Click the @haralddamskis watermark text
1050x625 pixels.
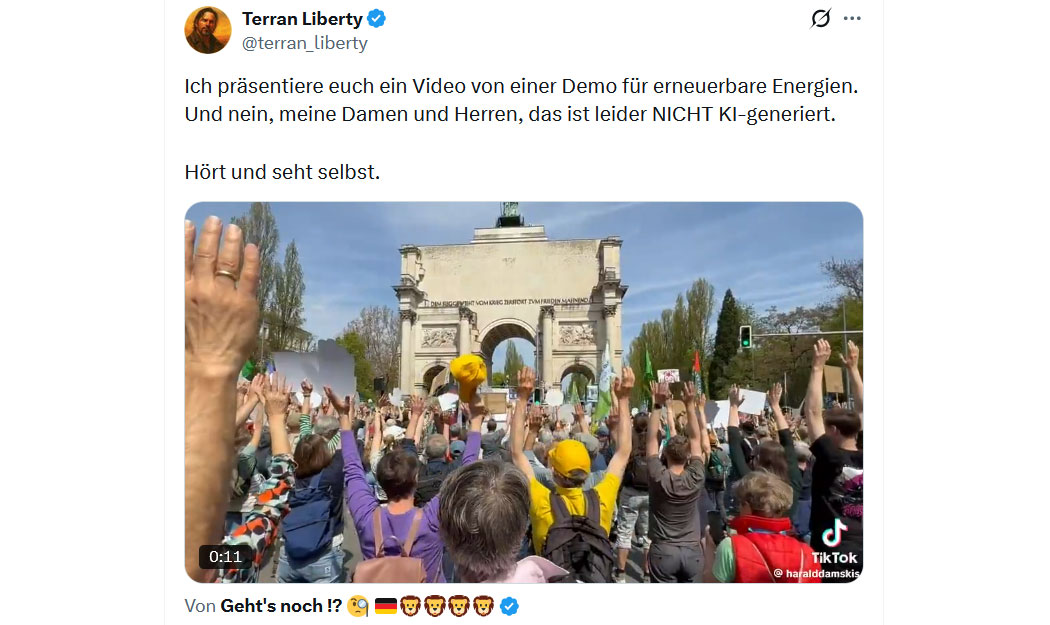coord(816,573)
